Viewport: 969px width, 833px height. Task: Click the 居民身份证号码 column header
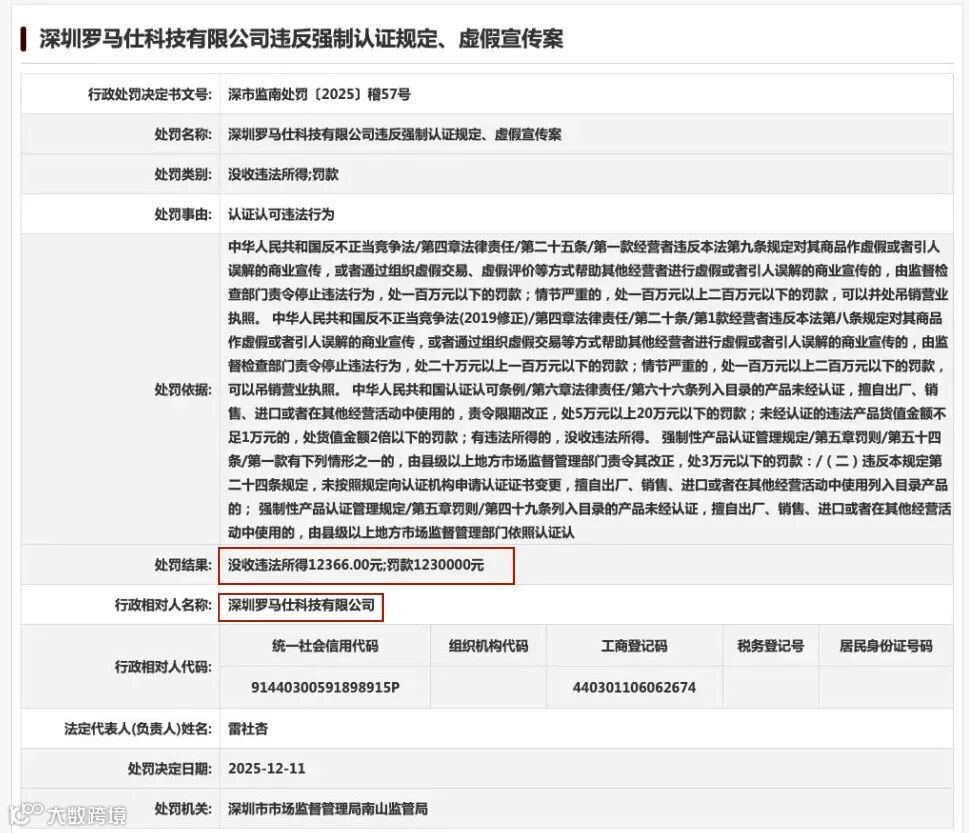click(886, 646)
